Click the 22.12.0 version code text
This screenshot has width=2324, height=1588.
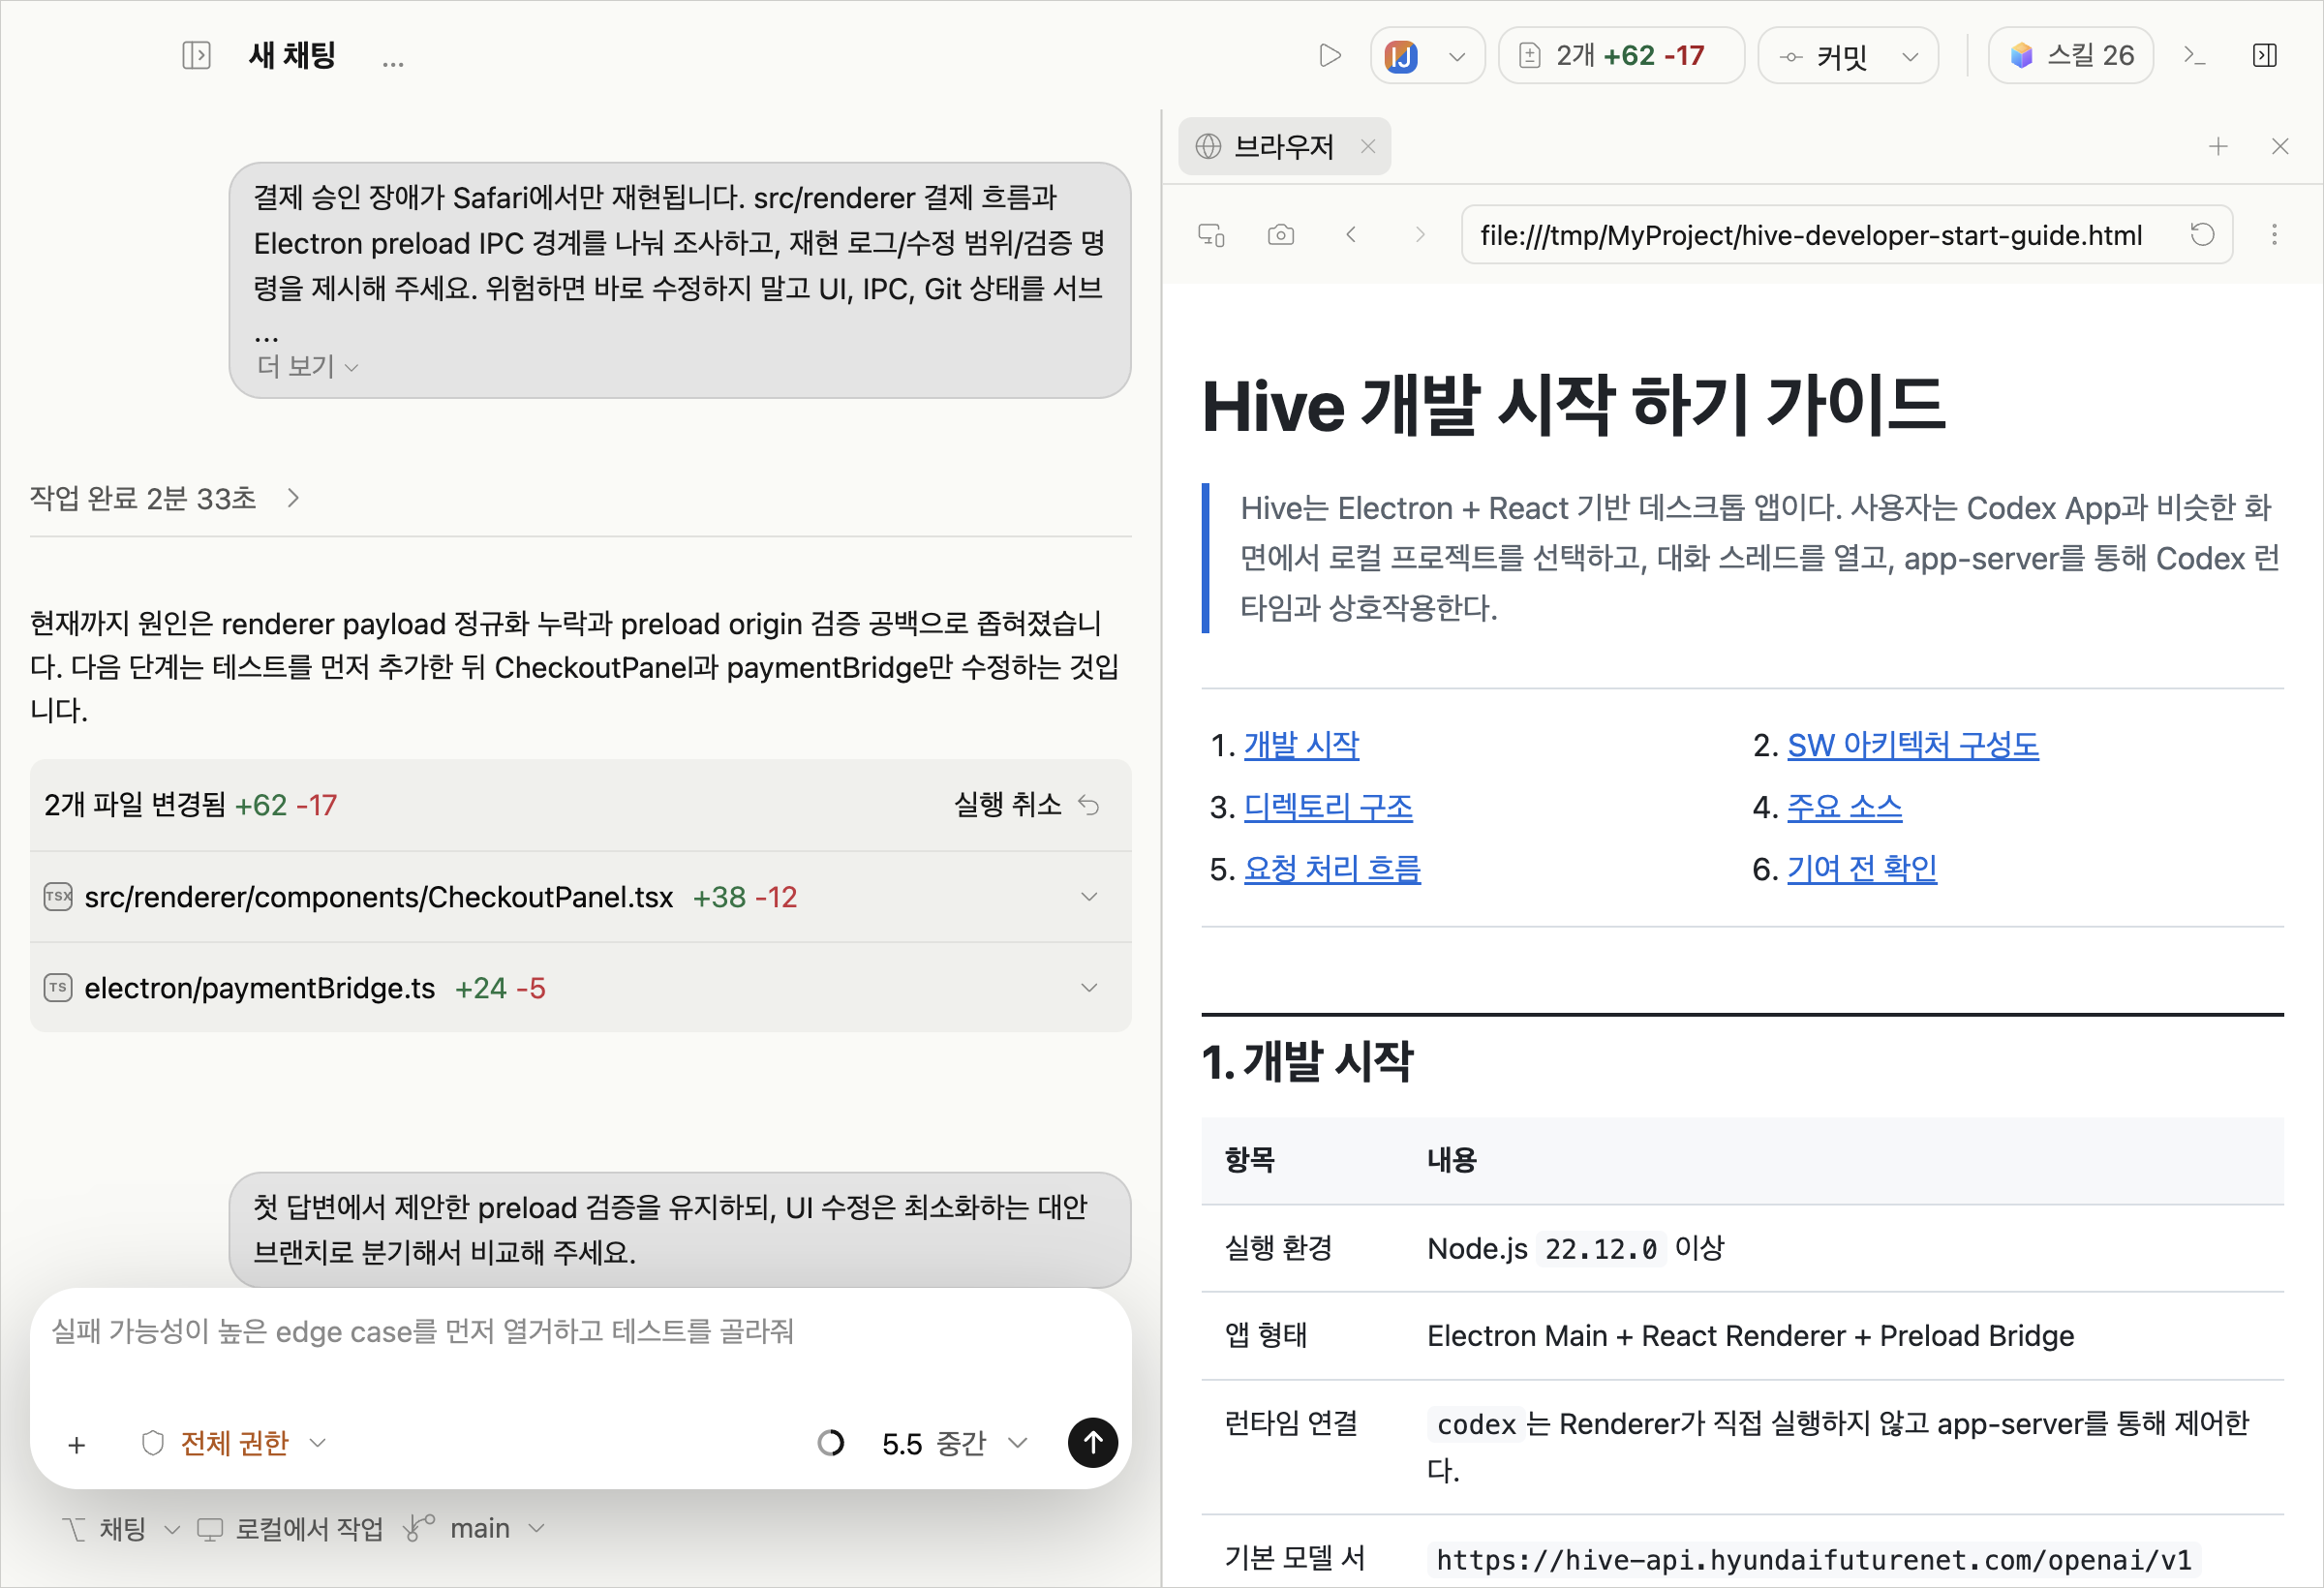point(1600,1248)
